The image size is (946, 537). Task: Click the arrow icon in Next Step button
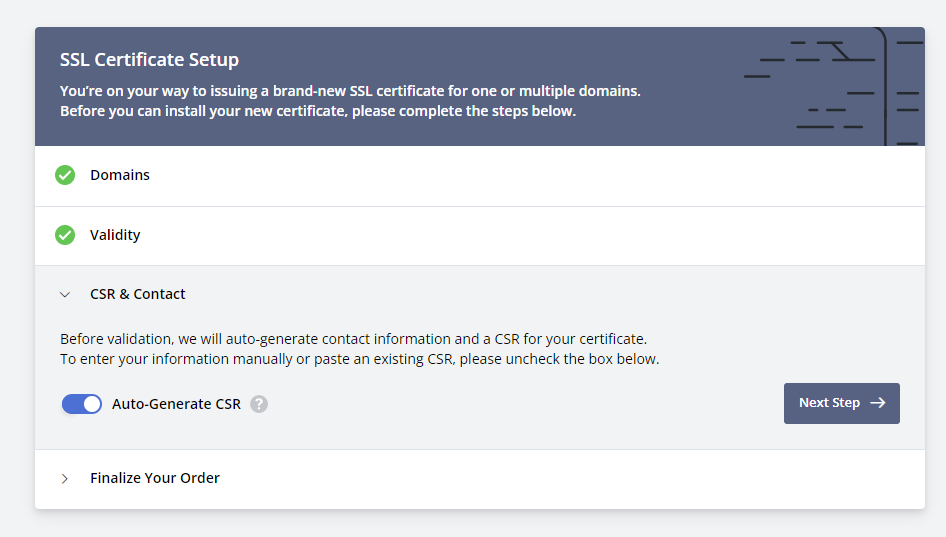coord(878,403)
